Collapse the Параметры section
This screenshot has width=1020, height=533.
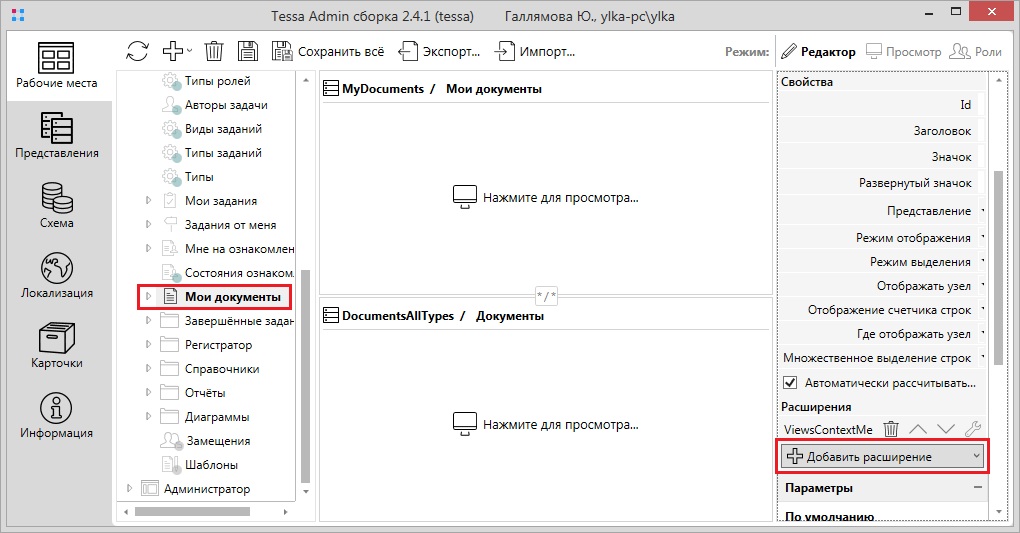(x=976, y=488)
